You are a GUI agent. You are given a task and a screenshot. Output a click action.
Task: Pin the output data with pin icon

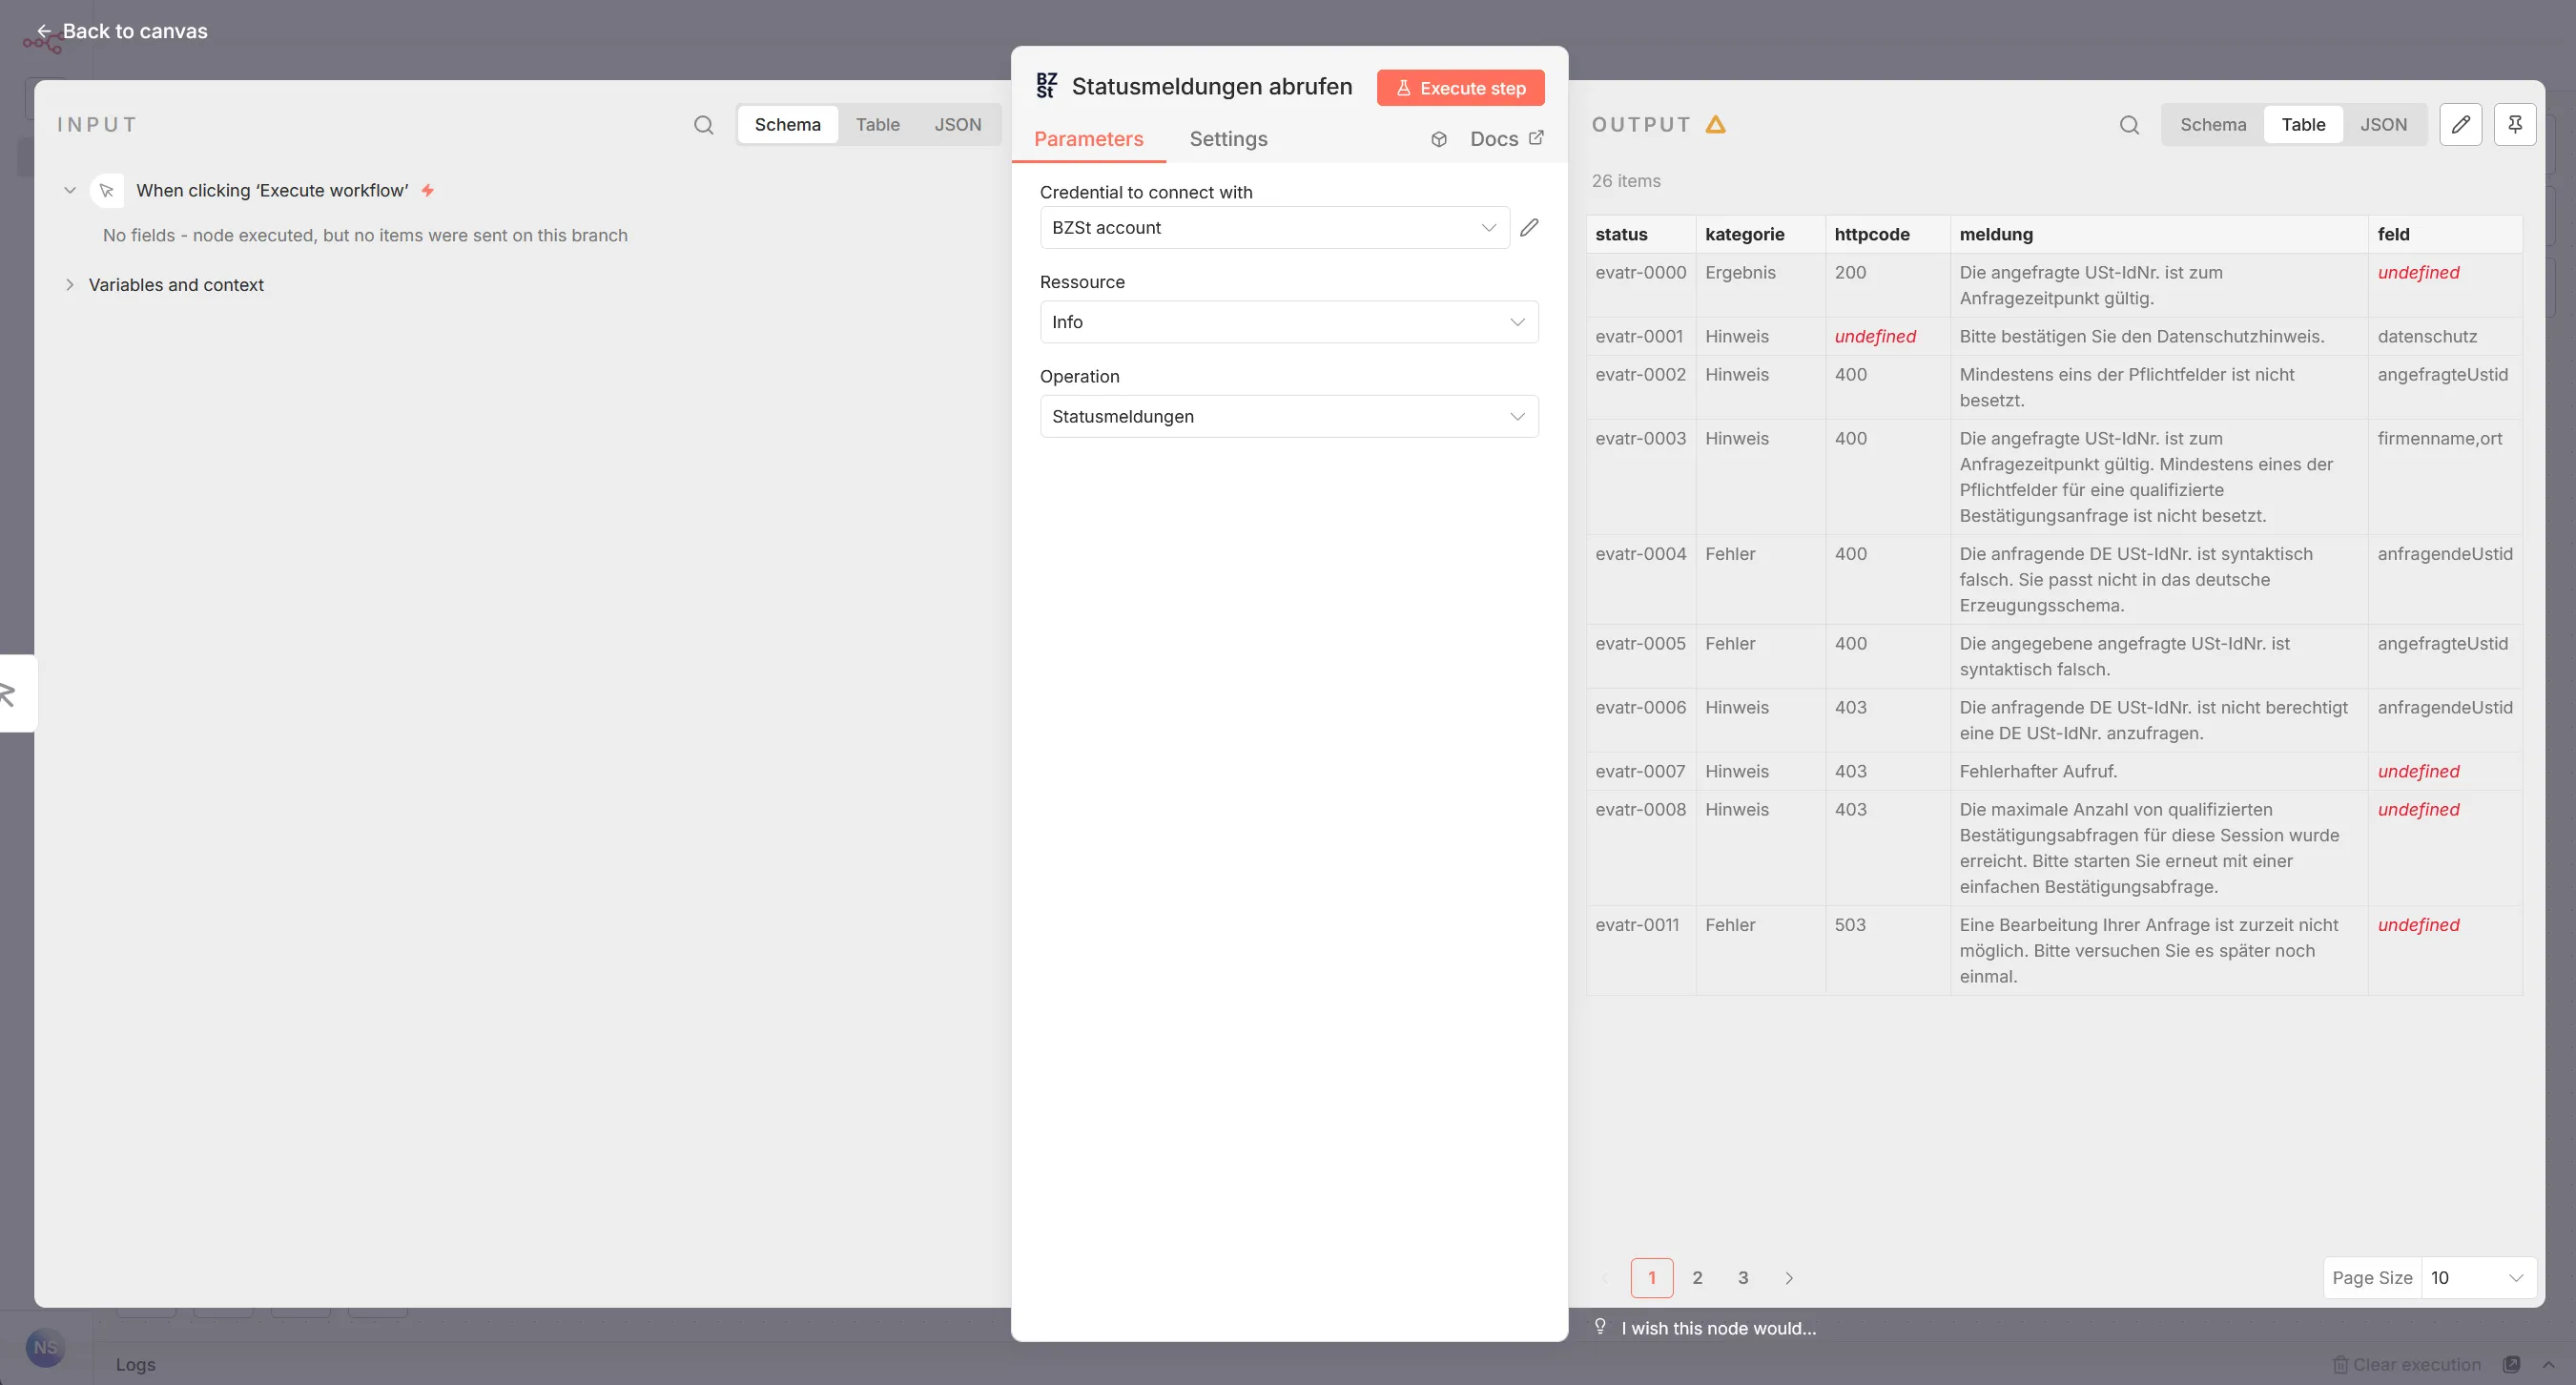click(x=2515, y=125)
